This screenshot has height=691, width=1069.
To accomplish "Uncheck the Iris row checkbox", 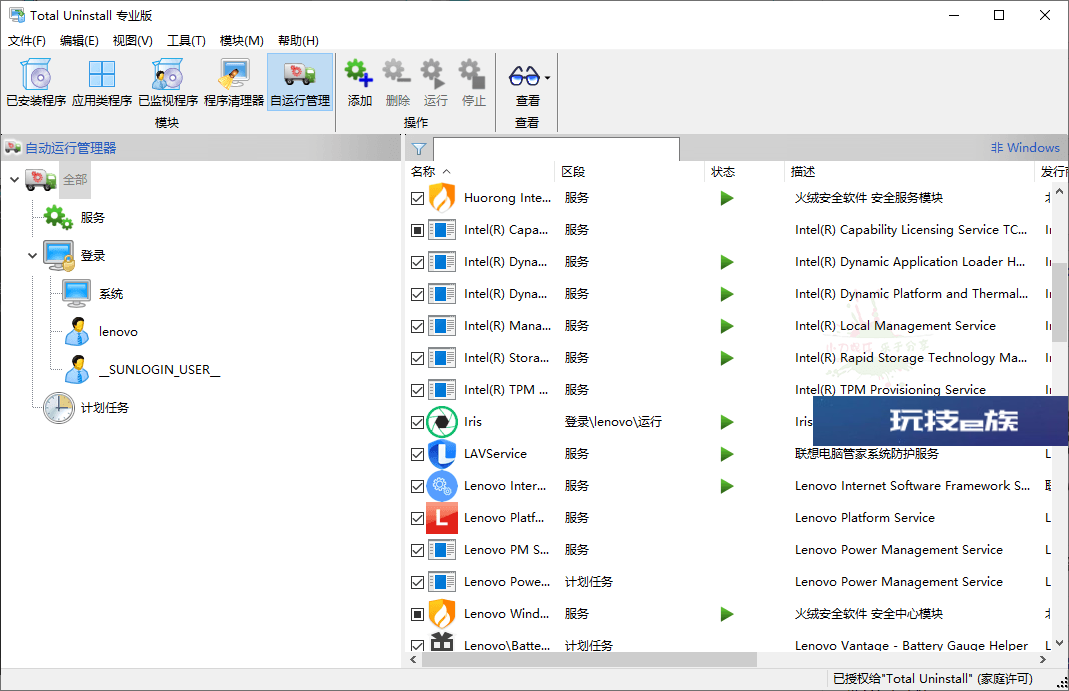I will (x=418, y=423).
